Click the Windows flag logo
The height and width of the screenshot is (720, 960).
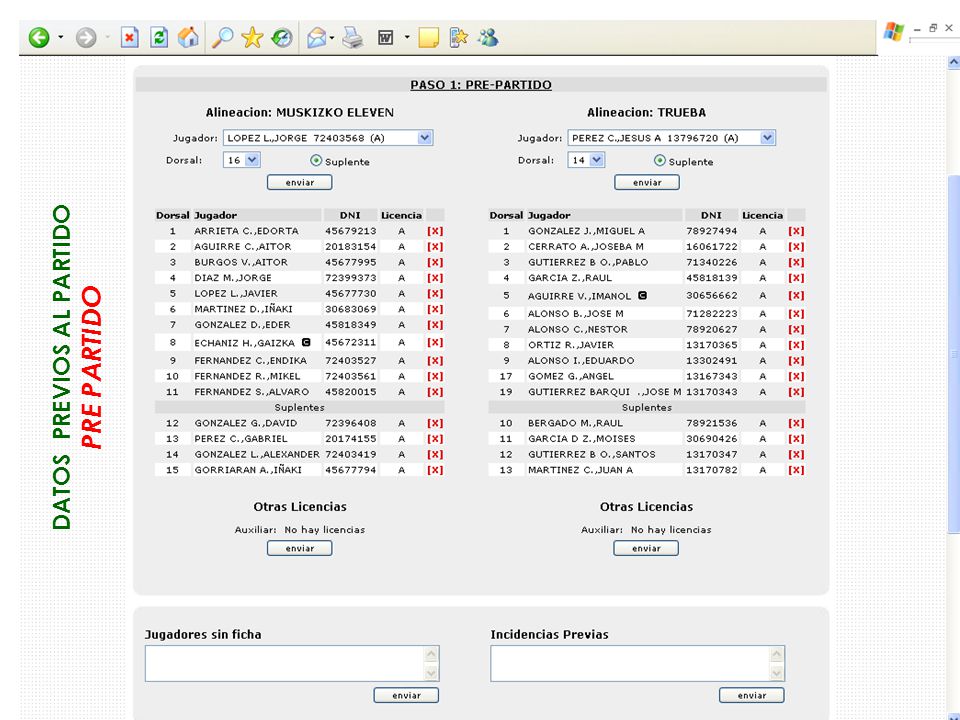893,31
